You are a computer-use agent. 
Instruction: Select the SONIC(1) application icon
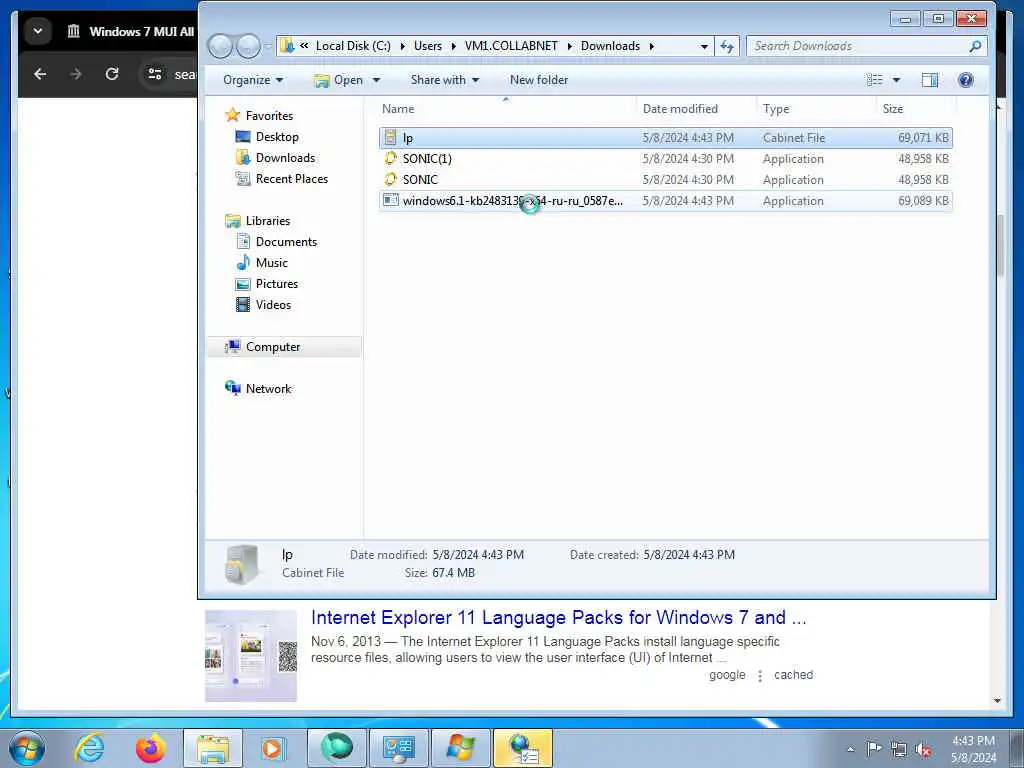391,159
